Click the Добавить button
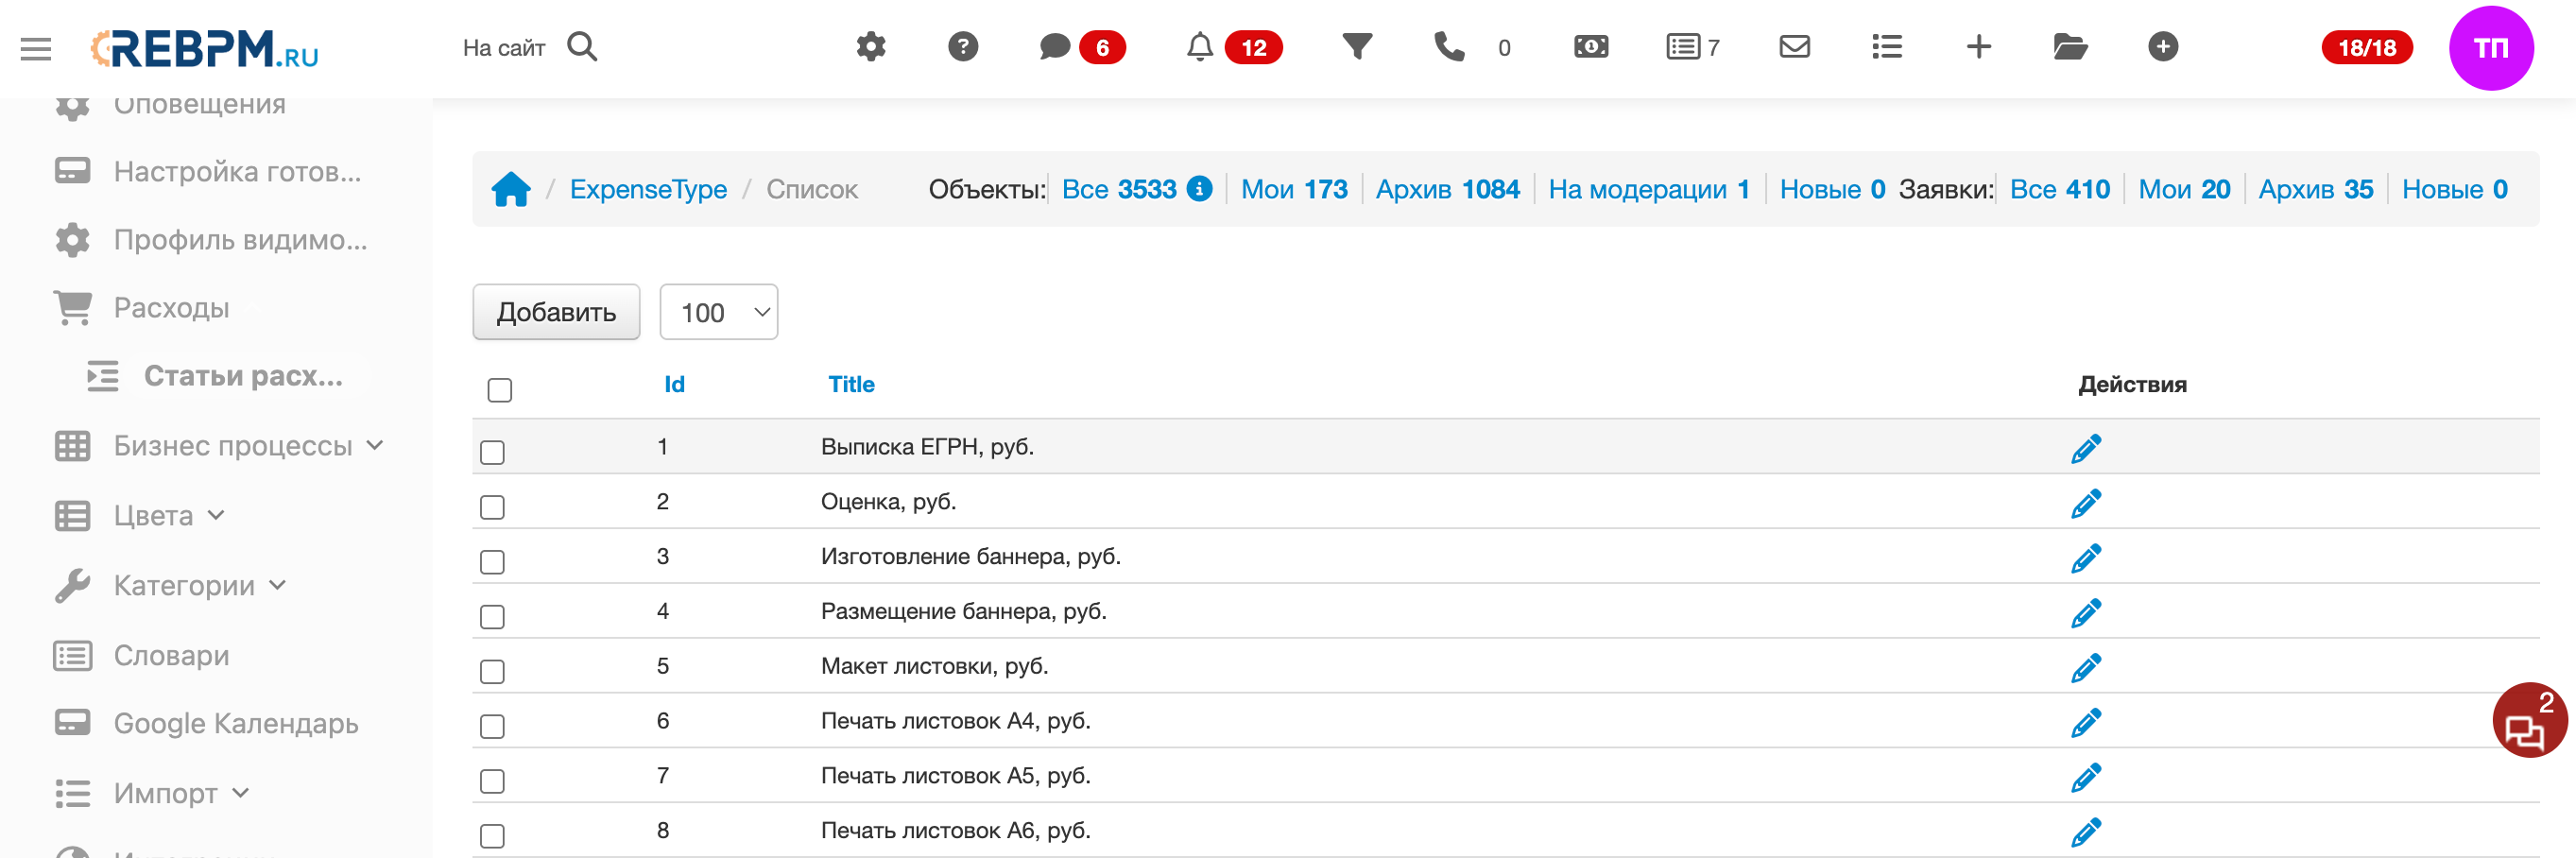 (556, 312)
